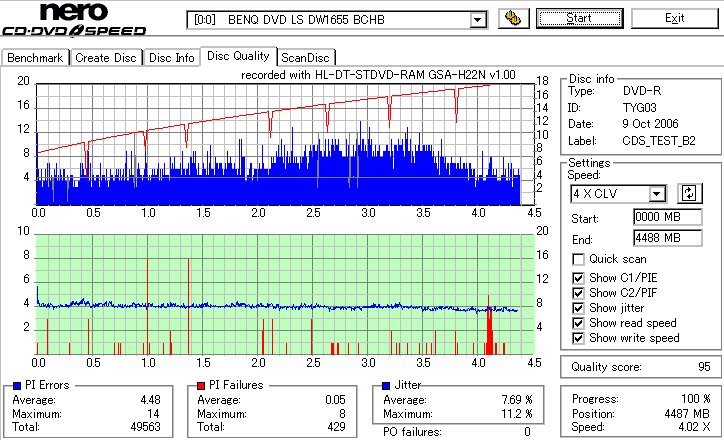The height and width of the screenshot is (441, 724).
Task: Click the Jitter average 7.69 %
Action: click(517, 400)
